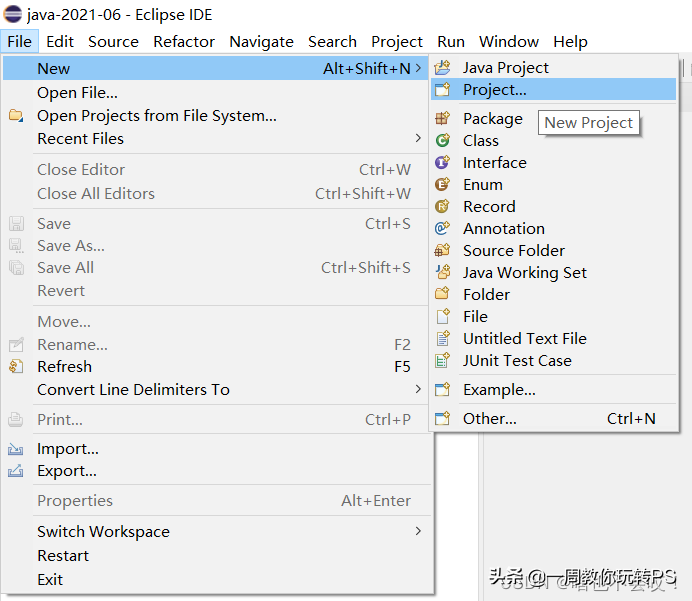
Task: Choose Refresh in the File menu
Action: (x=215, y=366)
